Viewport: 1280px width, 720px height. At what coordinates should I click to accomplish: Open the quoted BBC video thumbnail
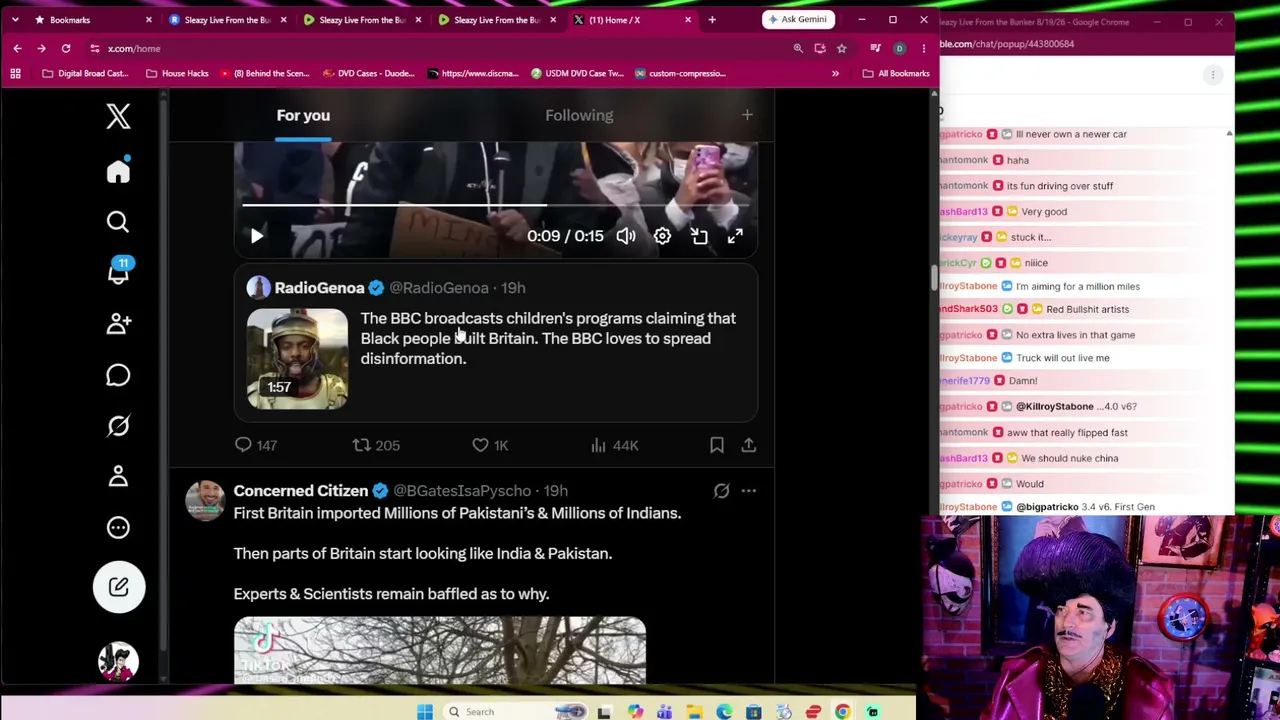[297, 359]
